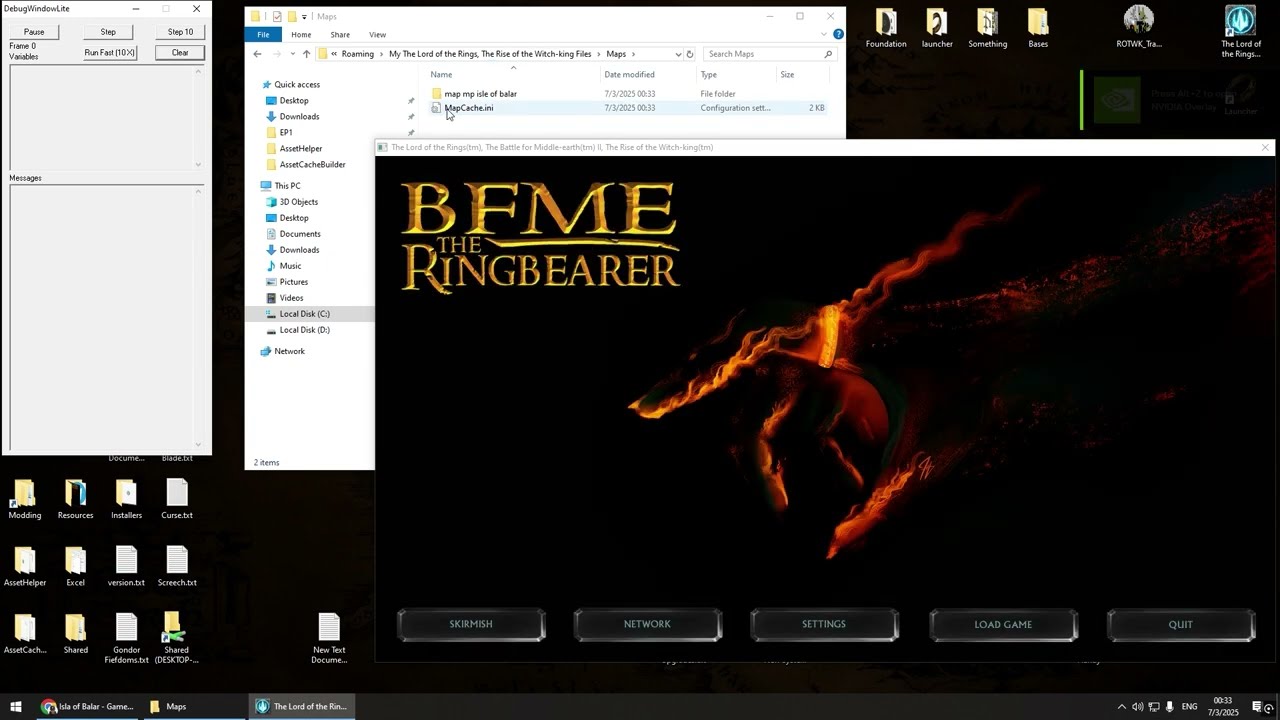Switch to the View ribbon tab
Image resolution: width=1280 pixels, height=720 pixels.
pos(377,34)
